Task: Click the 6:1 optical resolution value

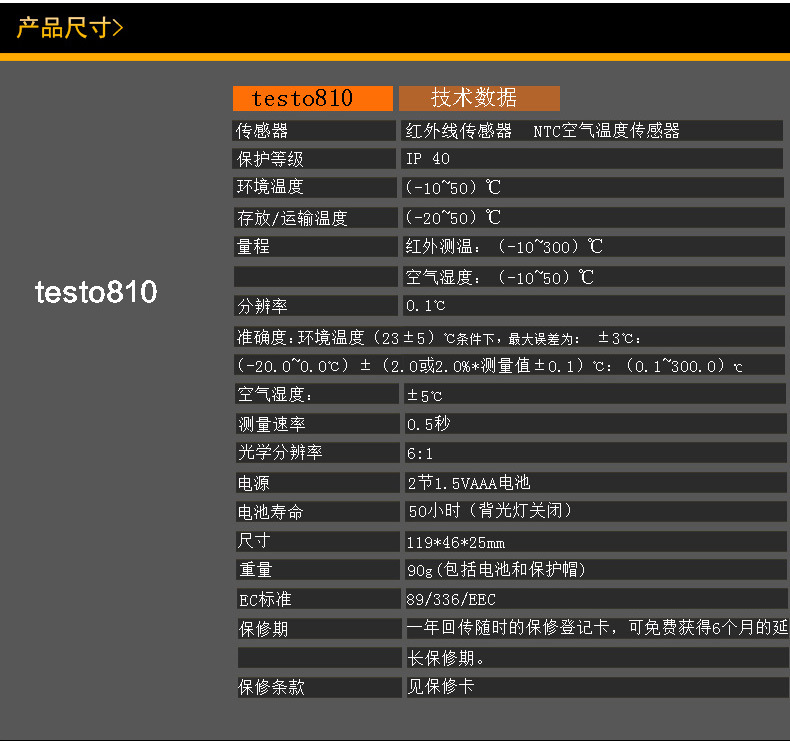Action: click(x=420, y=454)
